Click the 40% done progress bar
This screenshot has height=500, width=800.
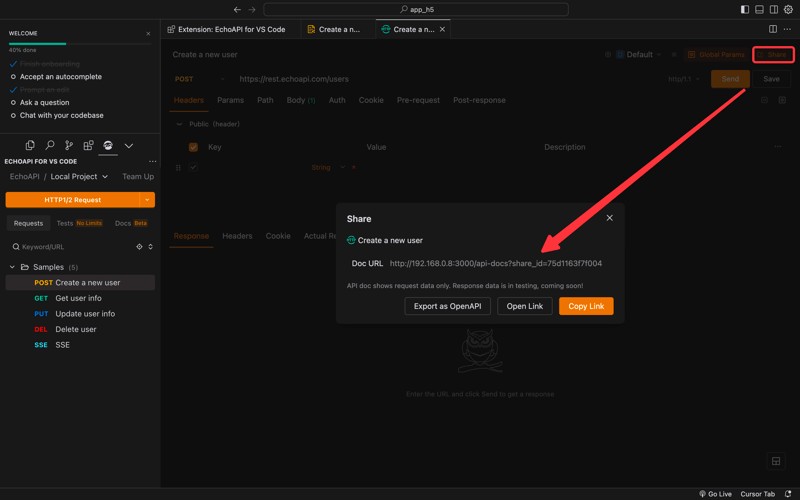[80, 44]
